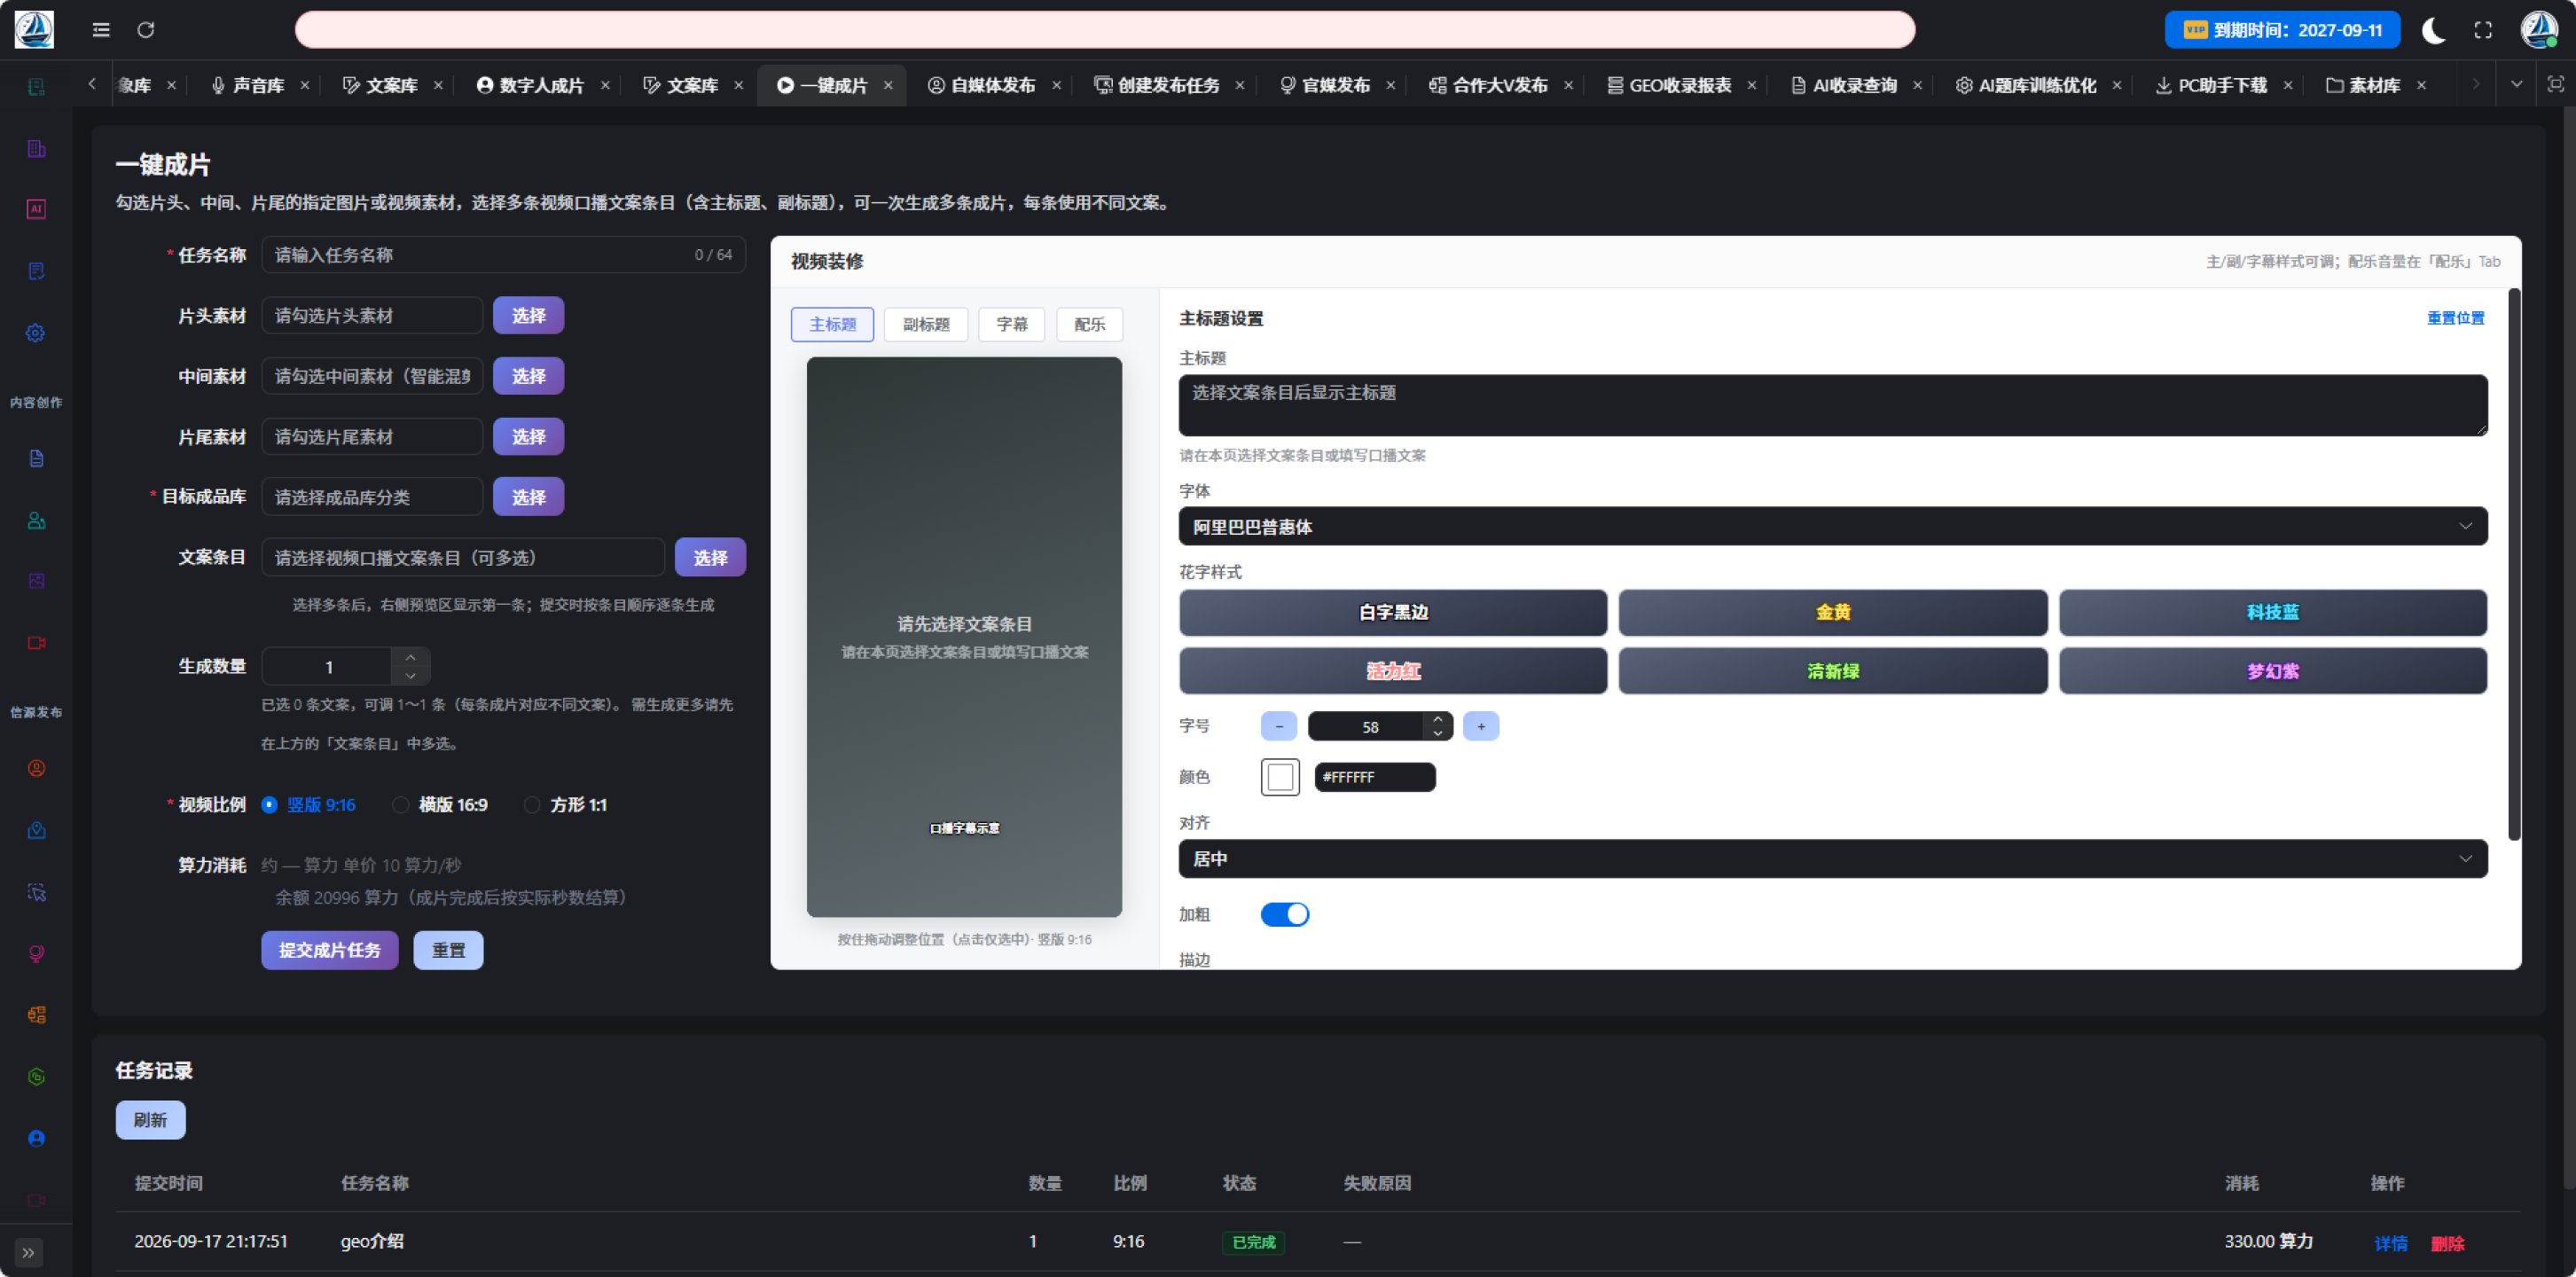
Task: Open the 字体 font dropdown
Action: tap(1832, 526)
